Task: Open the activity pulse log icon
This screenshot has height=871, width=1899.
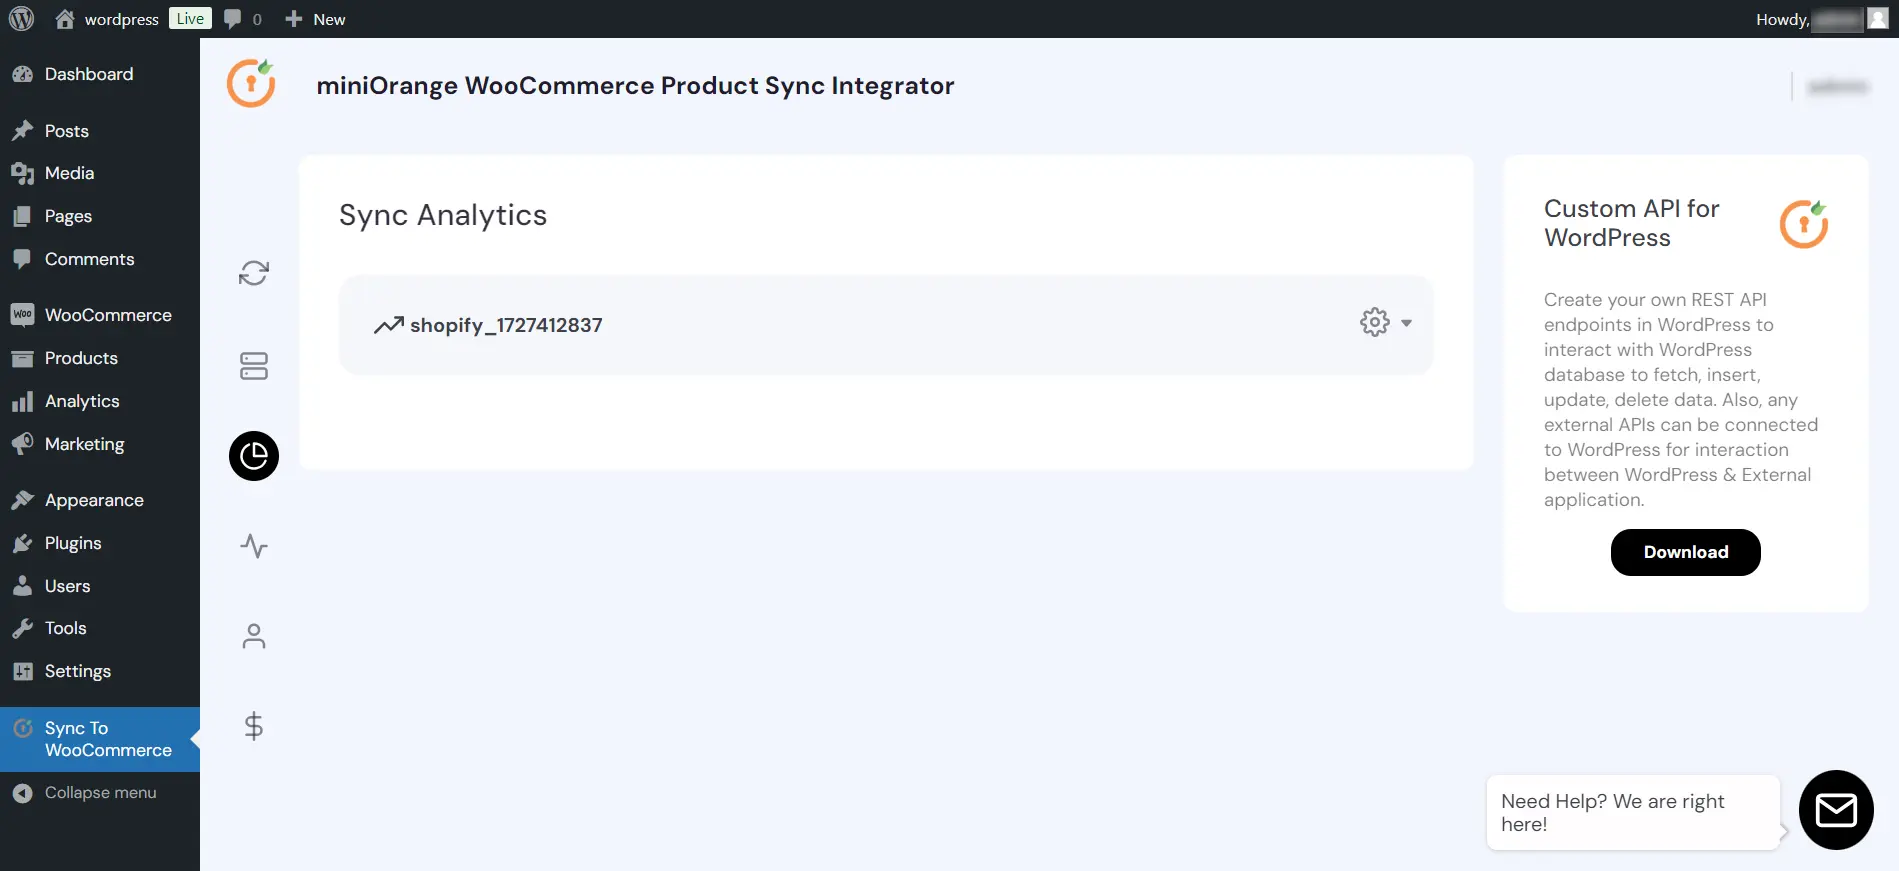Action: [x=254, y=546]
